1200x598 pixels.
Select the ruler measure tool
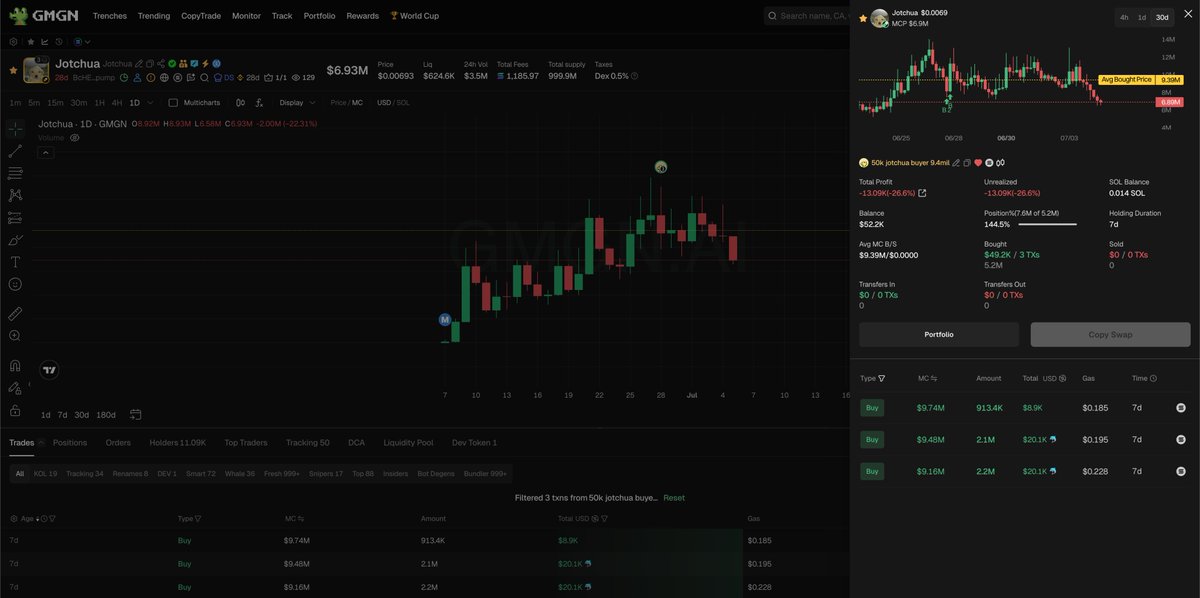(15, 314)
